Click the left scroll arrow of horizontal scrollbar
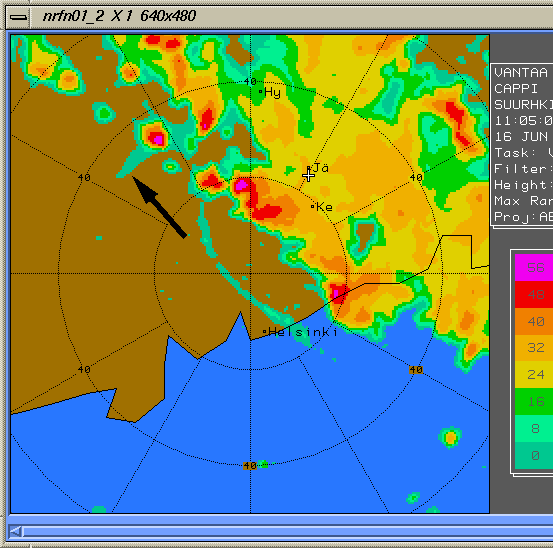The image size is (553, 548). pos(15,531)
